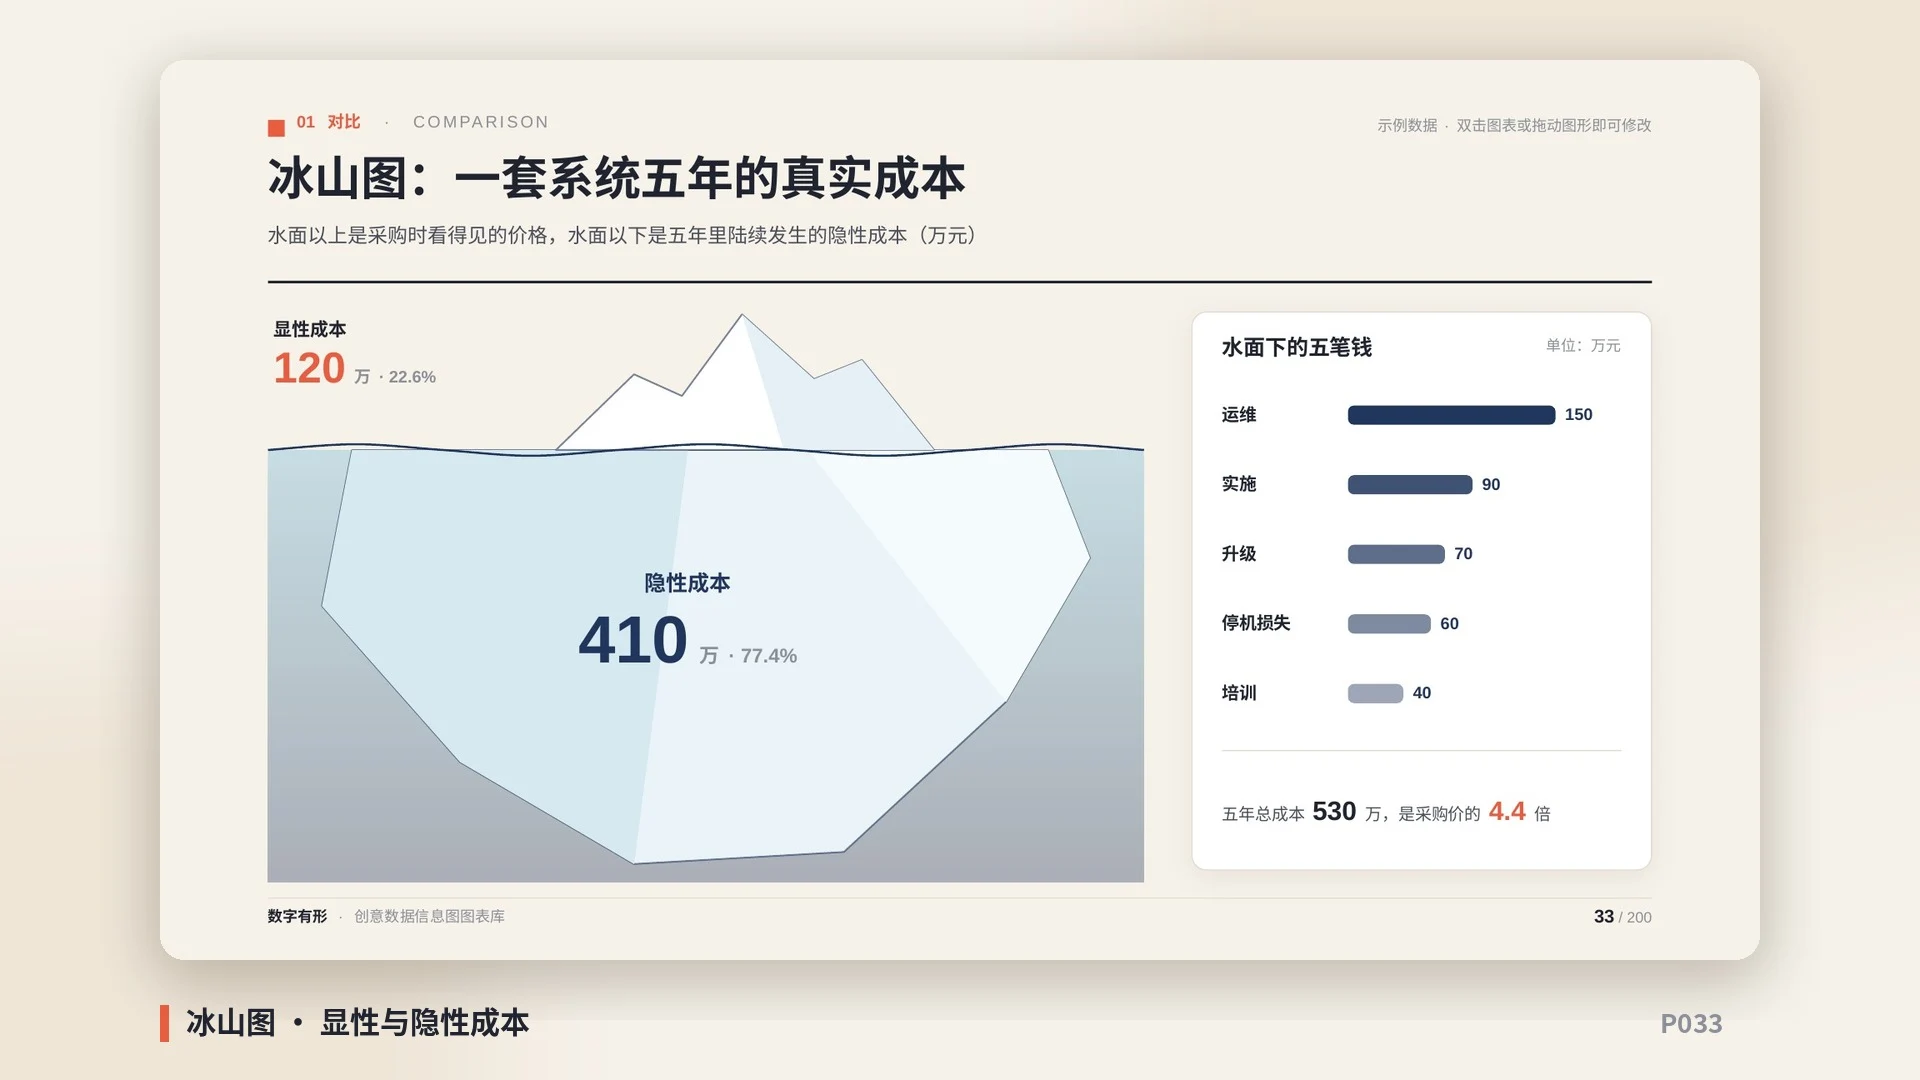The width and height of the screenshot is (1920, 1080).
Task: Click the caption 冰山图 · 显性与隐性成本
Action: (357, 1023)
